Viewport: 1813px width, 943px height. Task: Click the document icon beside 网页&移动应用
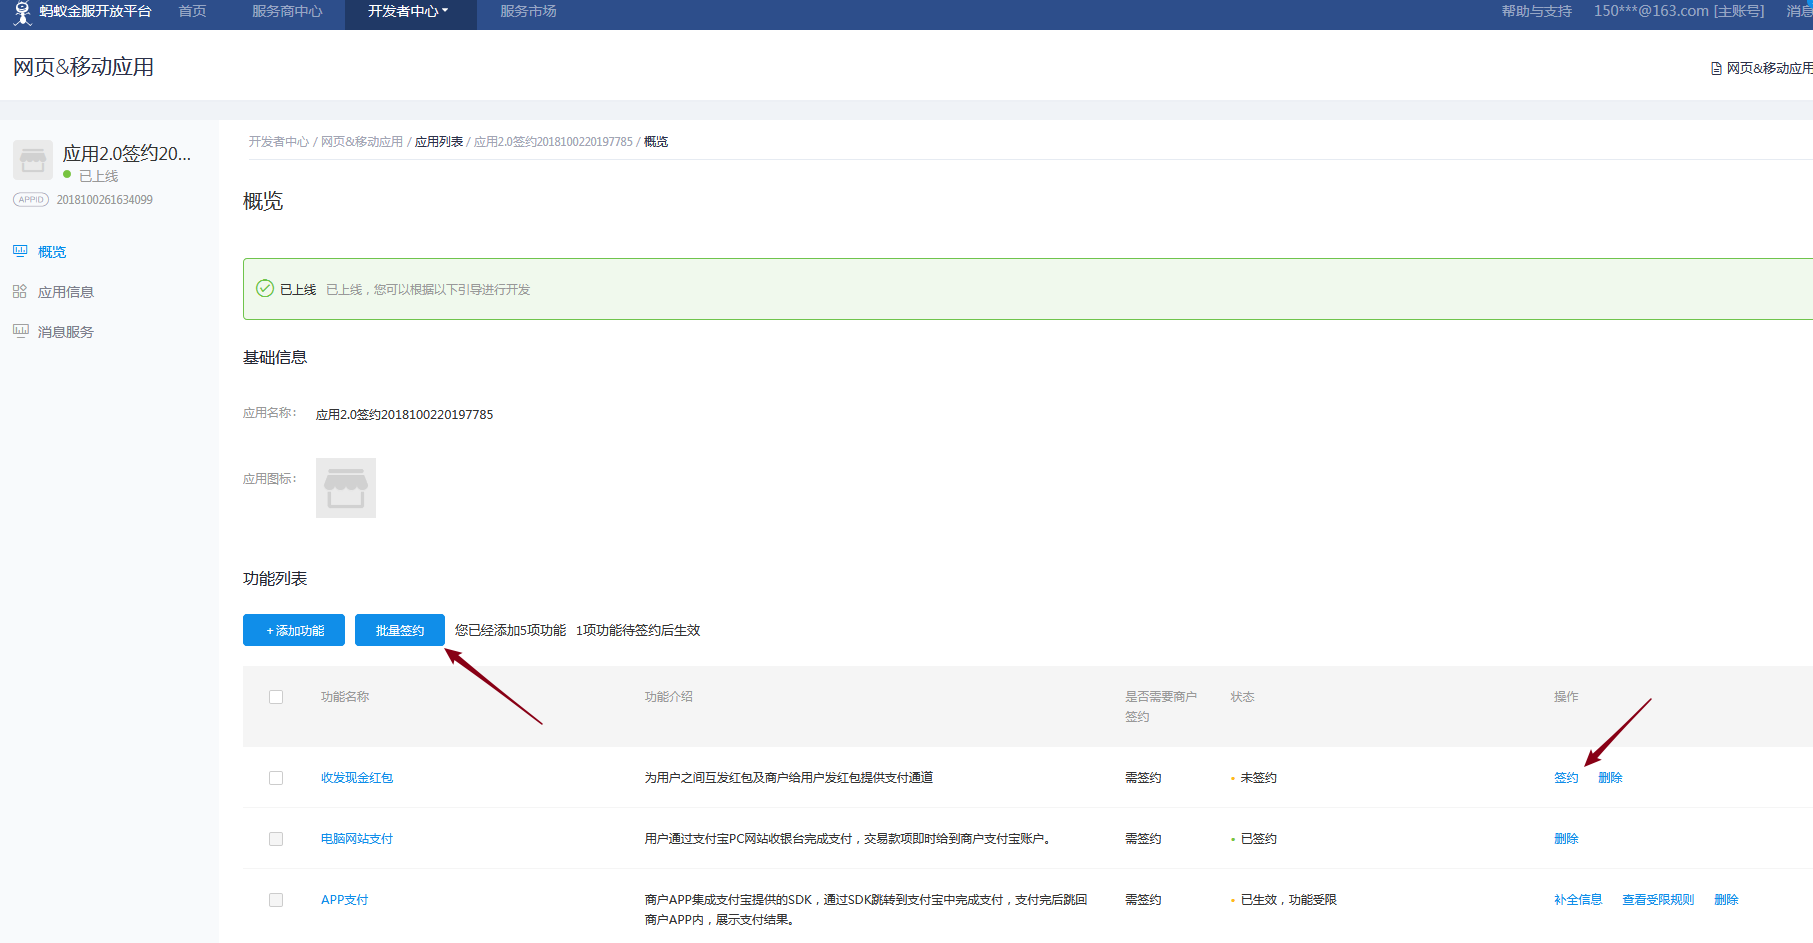pyautogui.click(x=1716, y=69)
